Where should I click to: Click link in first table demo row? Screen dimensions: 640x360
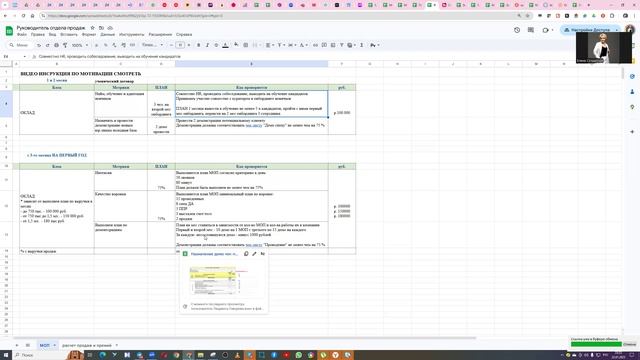[x=253, y=126]
